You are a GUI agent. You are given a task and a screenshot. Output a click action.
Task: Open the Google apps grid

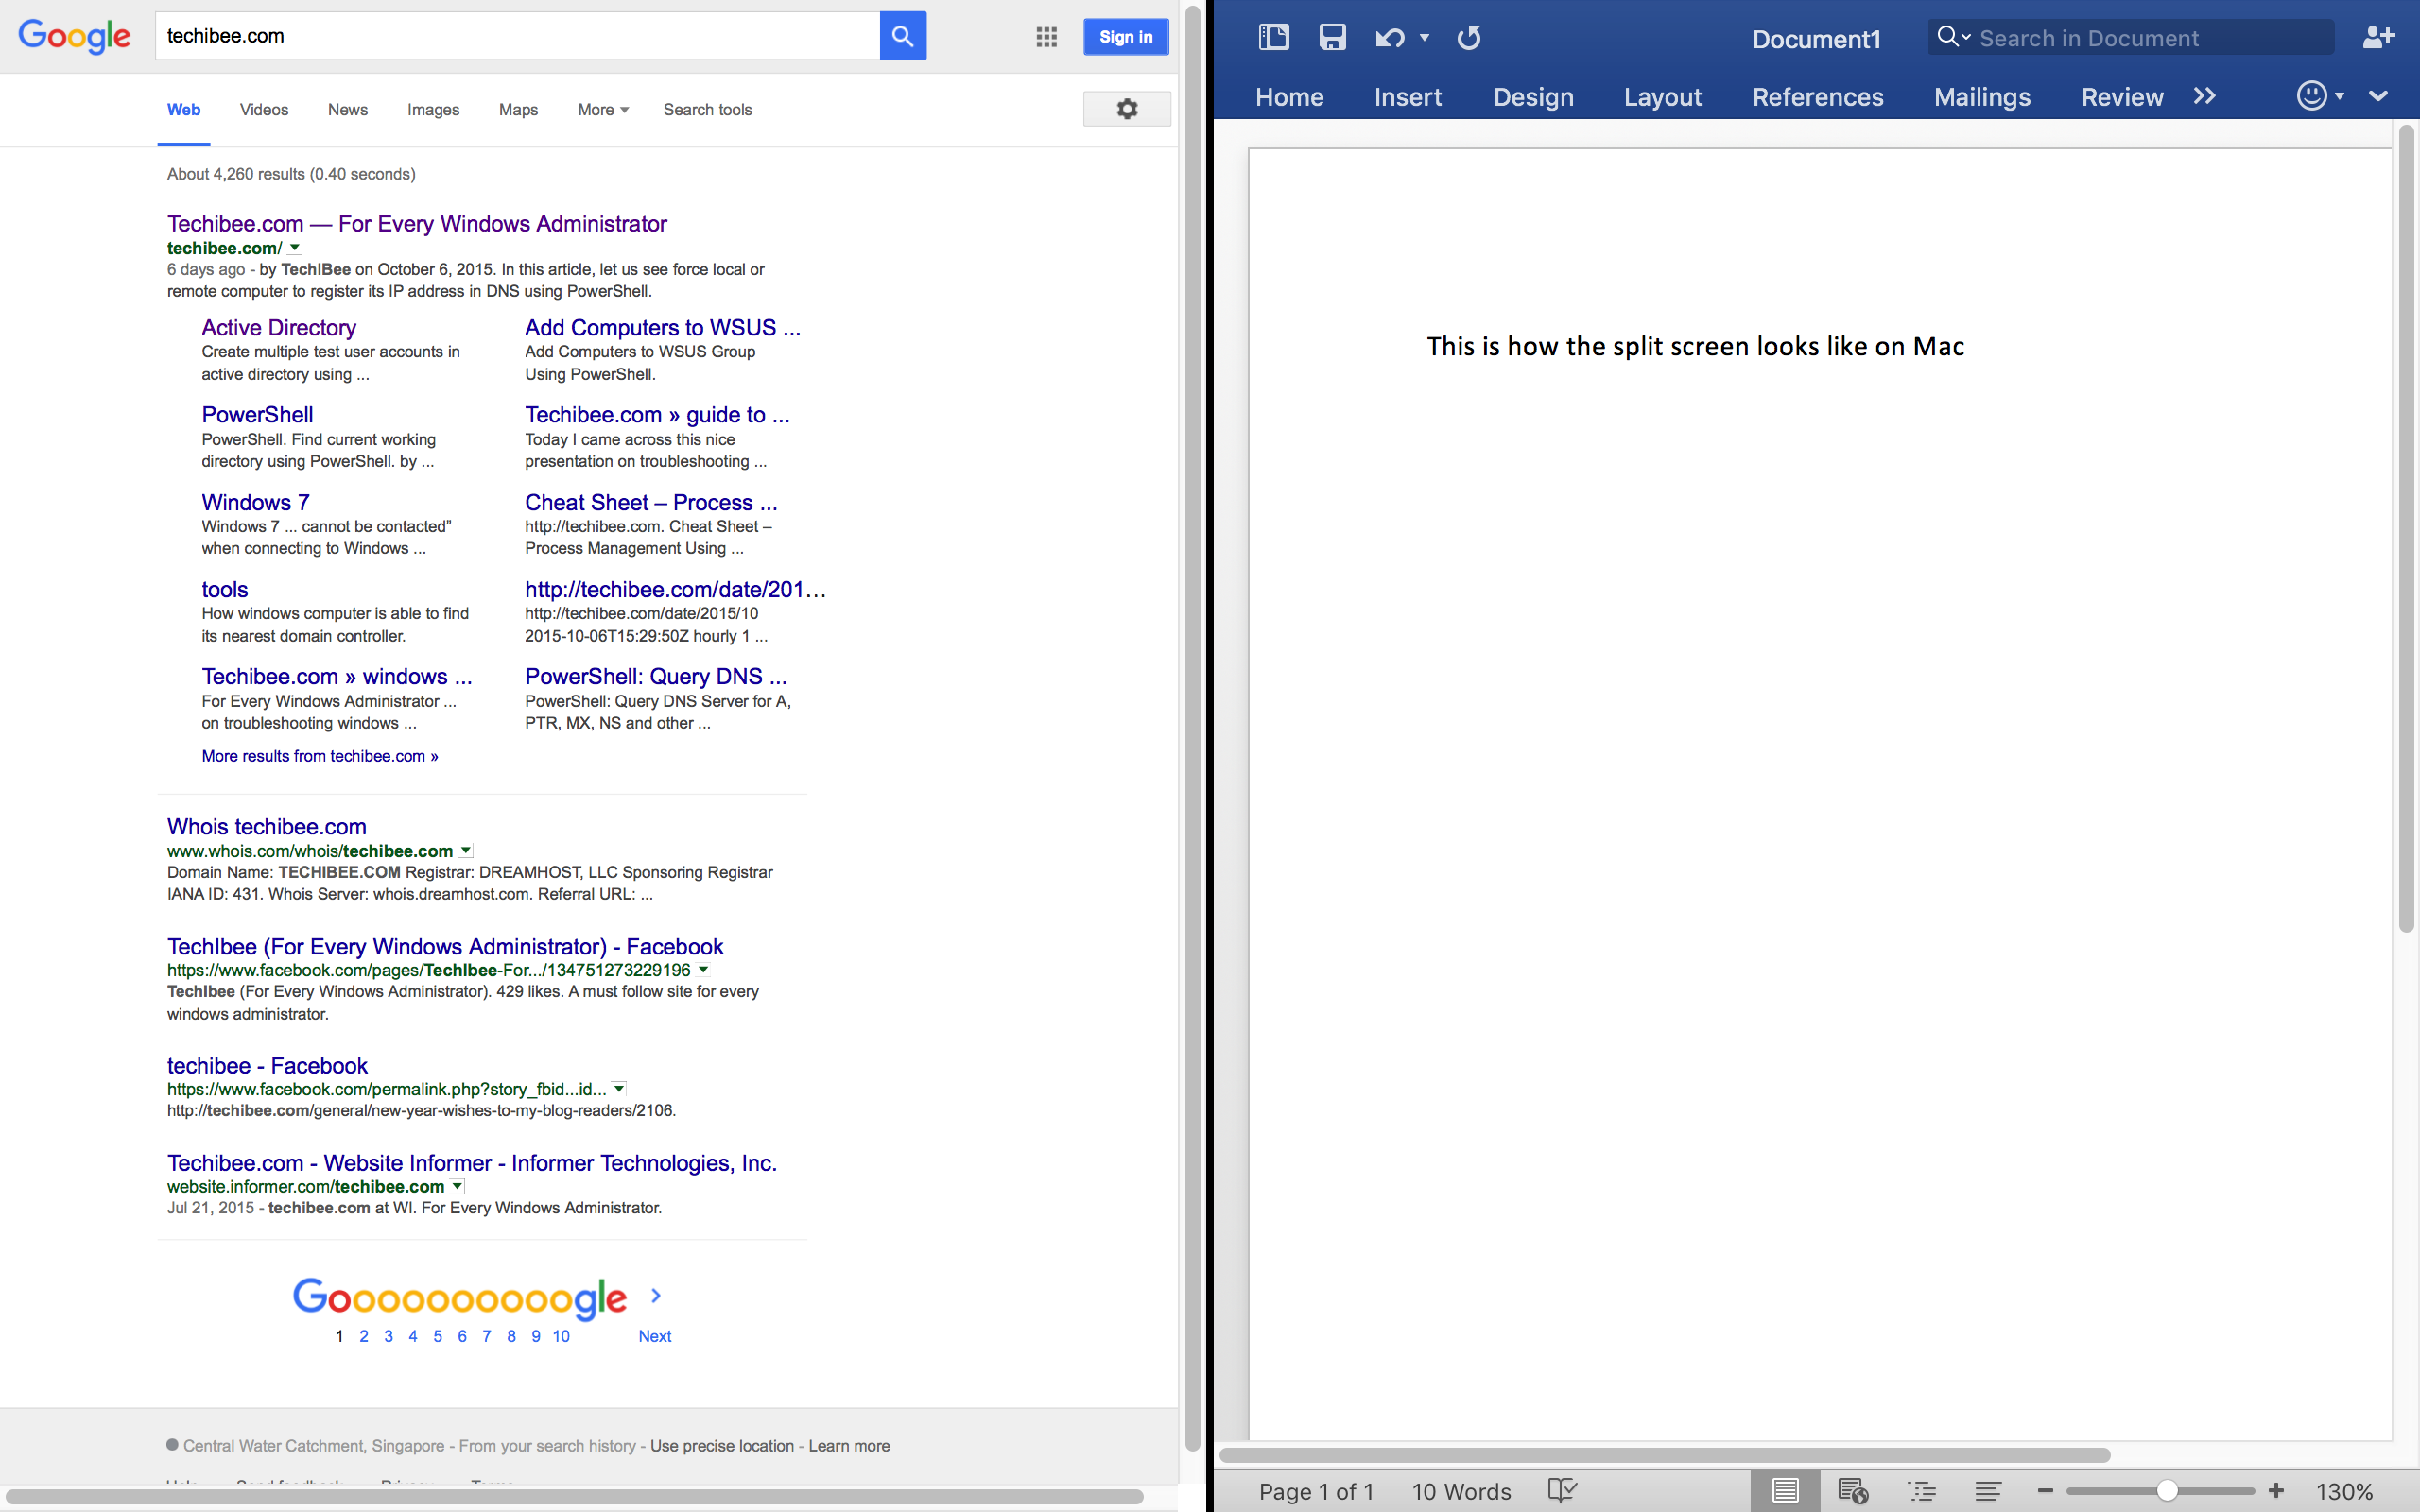1046,37
